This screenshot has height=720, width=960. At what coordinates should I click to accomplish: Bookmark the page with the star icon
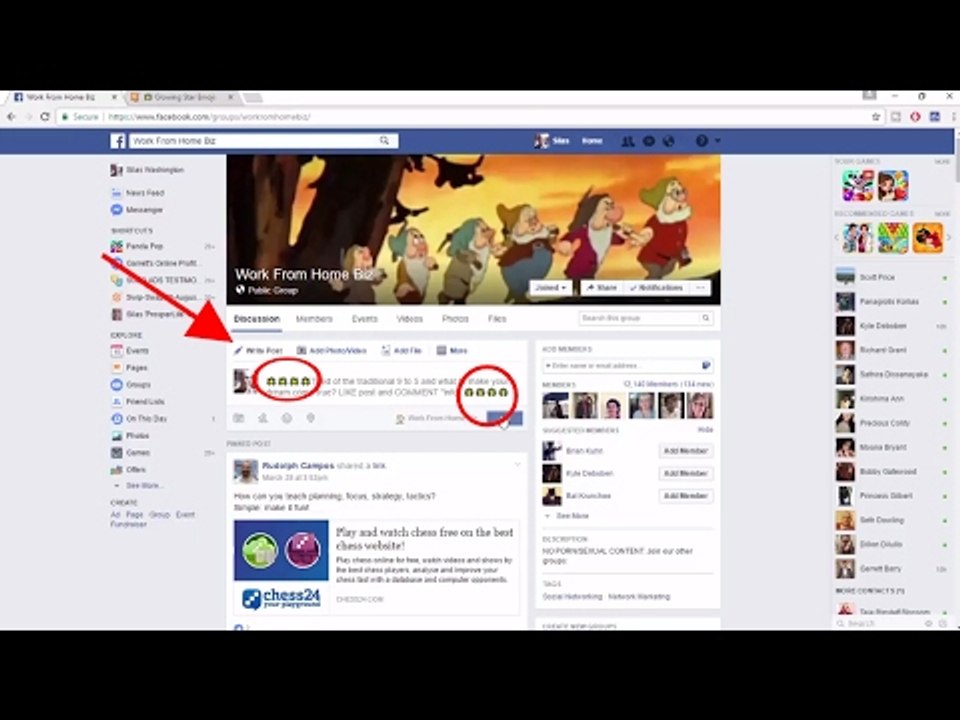(x=876, y=116)
